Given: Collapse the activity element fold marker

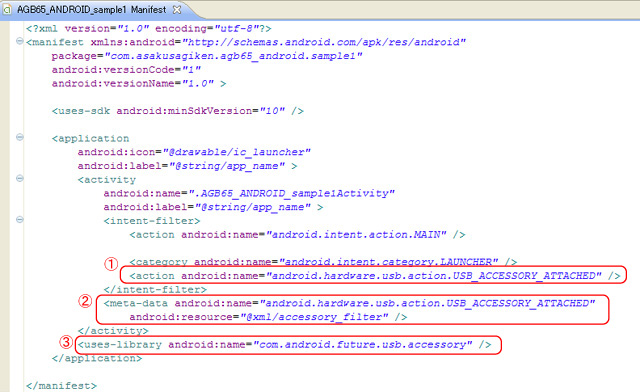Looking at the screenshot, I should (x=19, y=178).
